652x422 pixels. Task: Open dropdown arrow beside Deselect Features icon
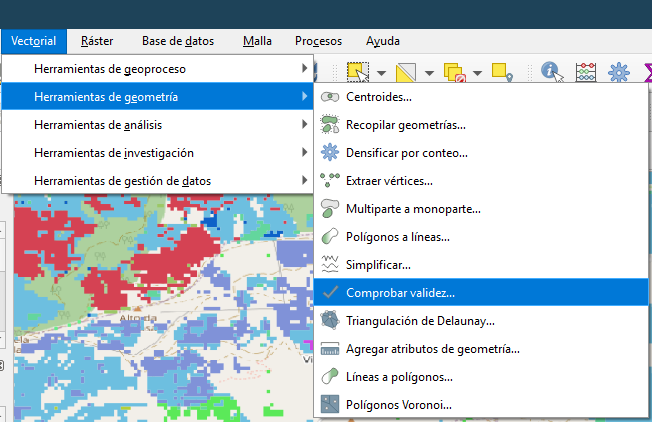click(x=477, y=72)
